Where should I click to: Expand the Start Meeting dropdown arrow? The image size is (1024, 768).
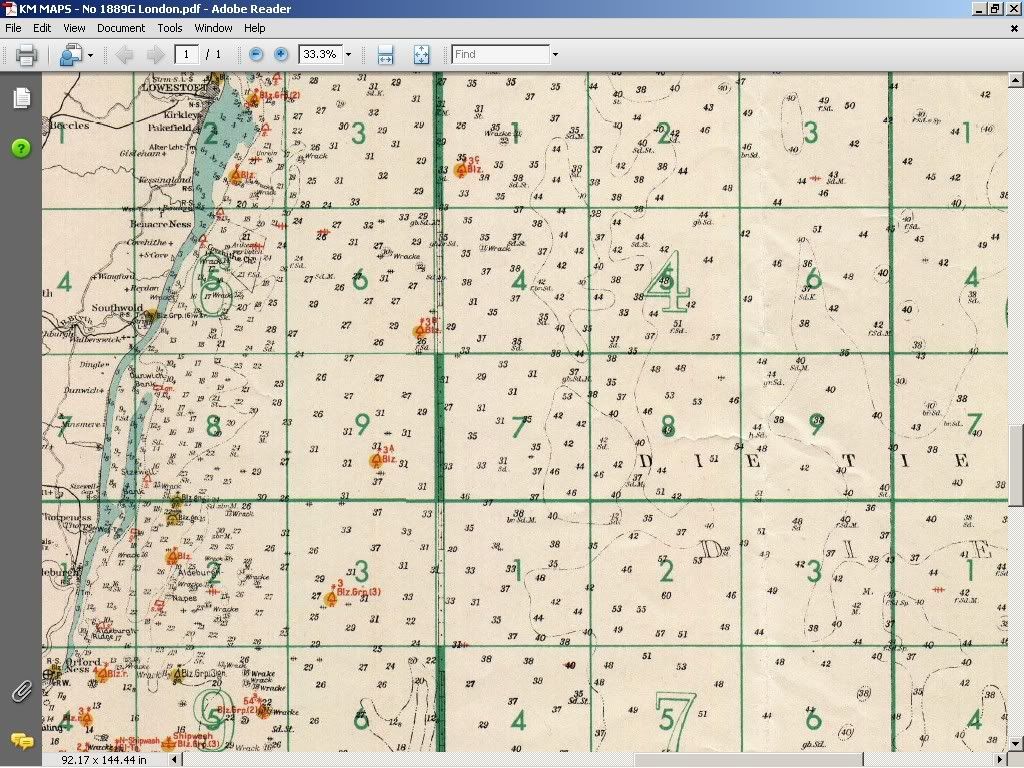click(90, 56)
